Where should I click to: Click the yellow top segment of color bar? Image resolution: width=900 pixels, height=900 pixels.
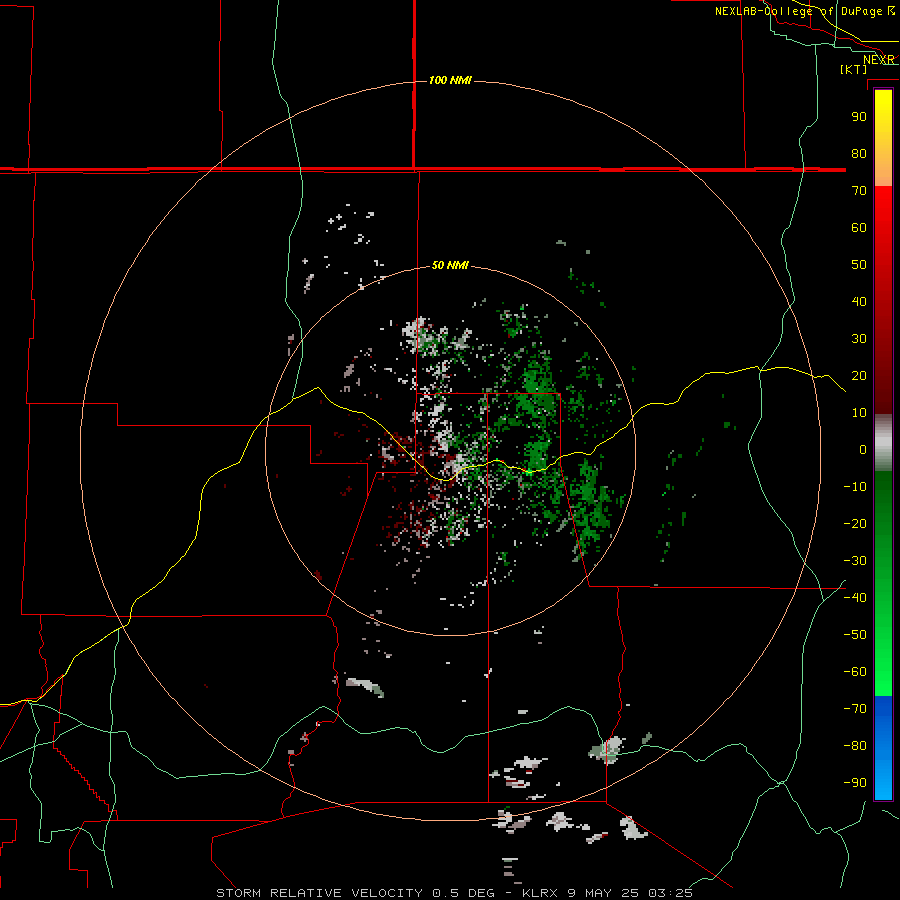click(883, 138)
